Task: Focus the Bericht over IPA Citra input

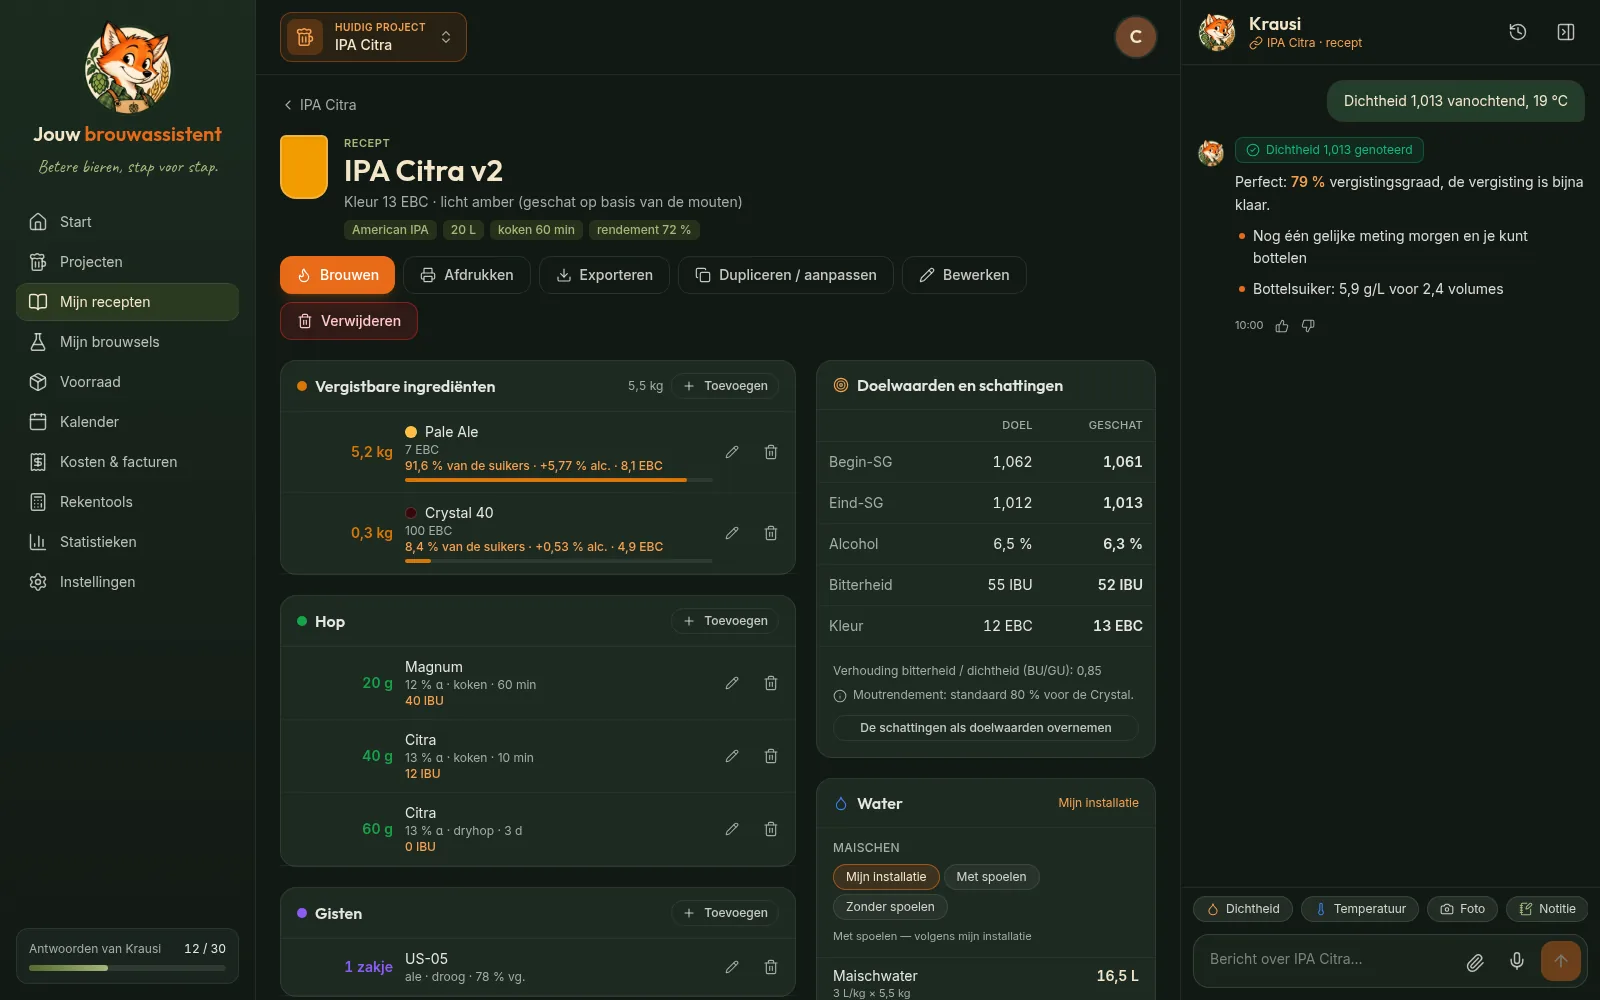Action: click(x=1330, y=960)
